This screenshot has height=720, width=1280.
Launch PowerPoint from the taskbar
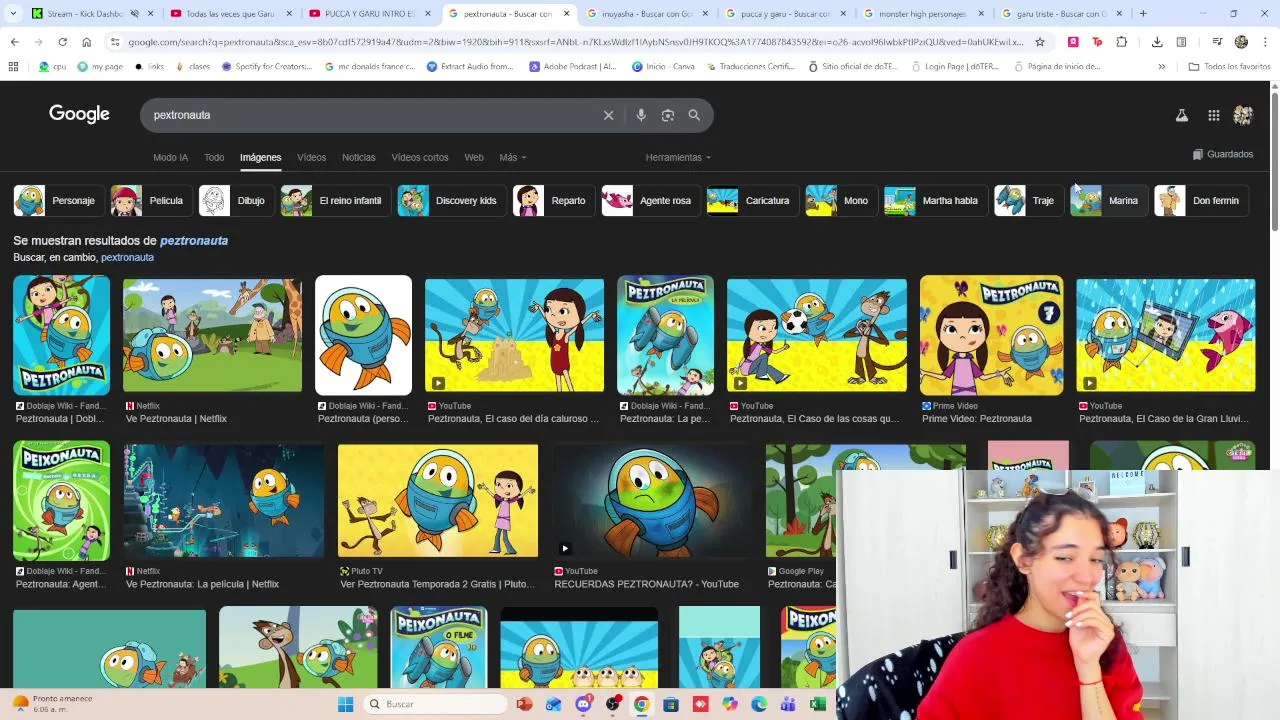coord(524,704)
